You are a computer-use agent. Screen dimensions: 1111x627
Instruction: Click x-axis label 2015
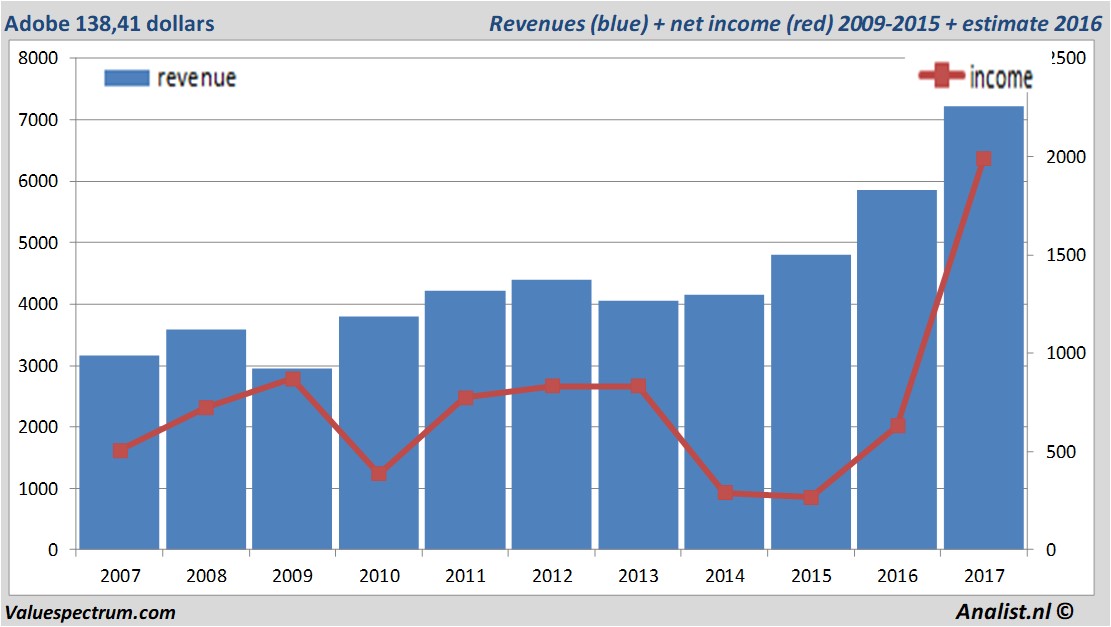pyautogui.click(x=811, y=575)
